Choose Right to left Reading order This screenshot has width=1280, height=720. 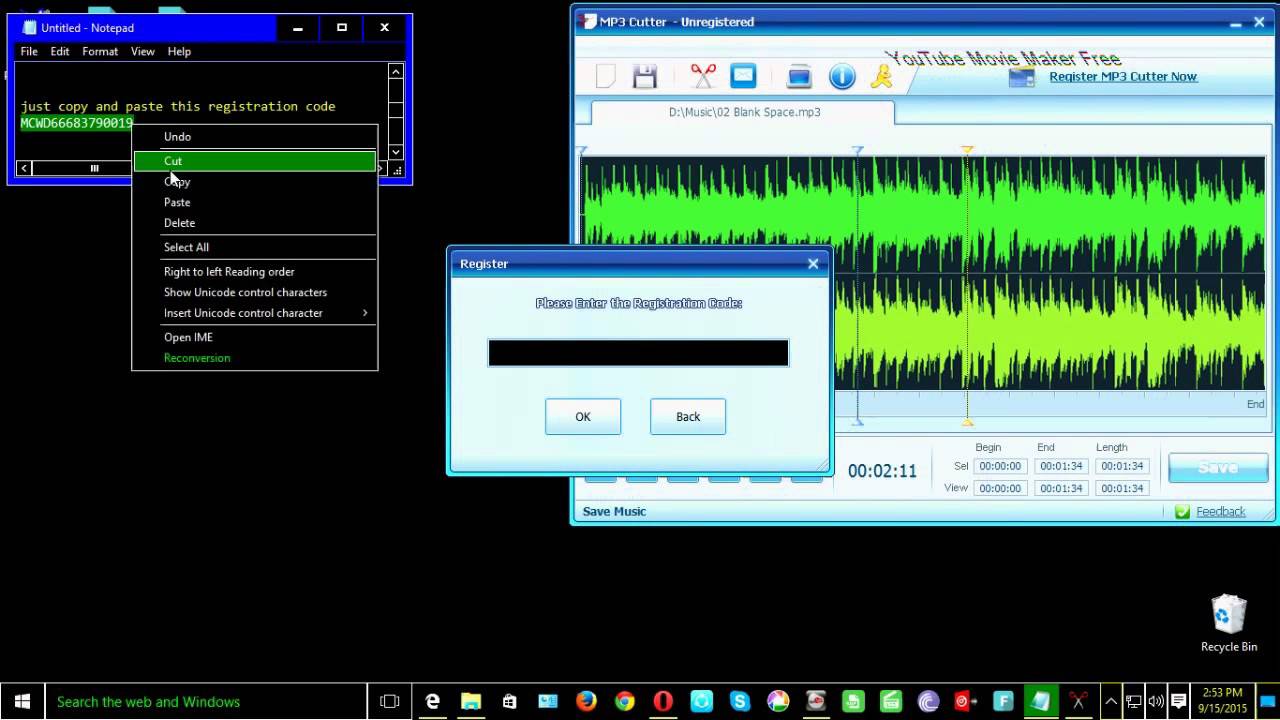point(255,272)
